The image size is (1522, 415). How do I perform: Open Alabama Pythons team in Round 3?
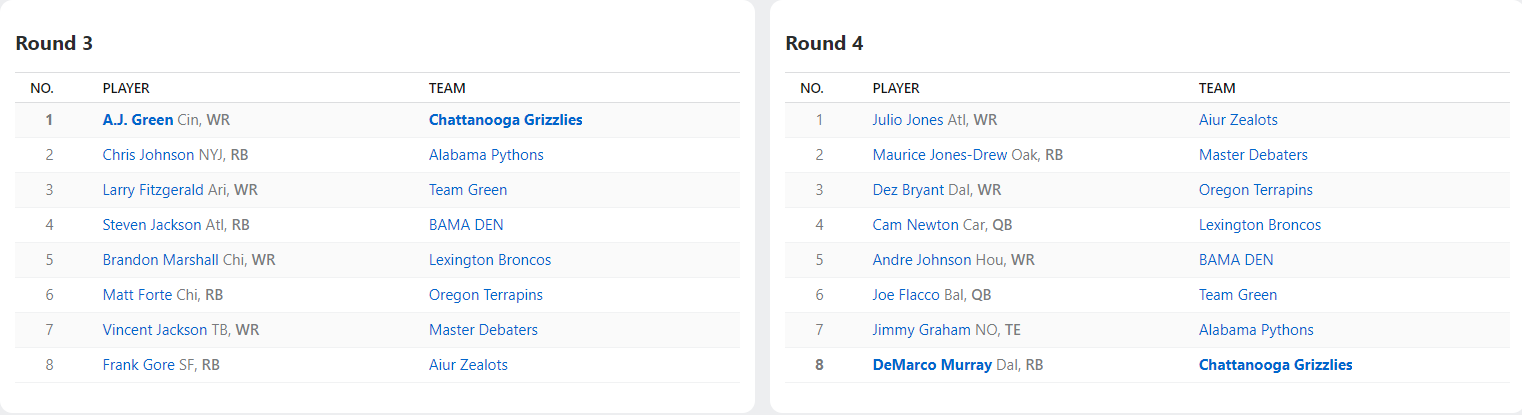[x=486, y=155]
